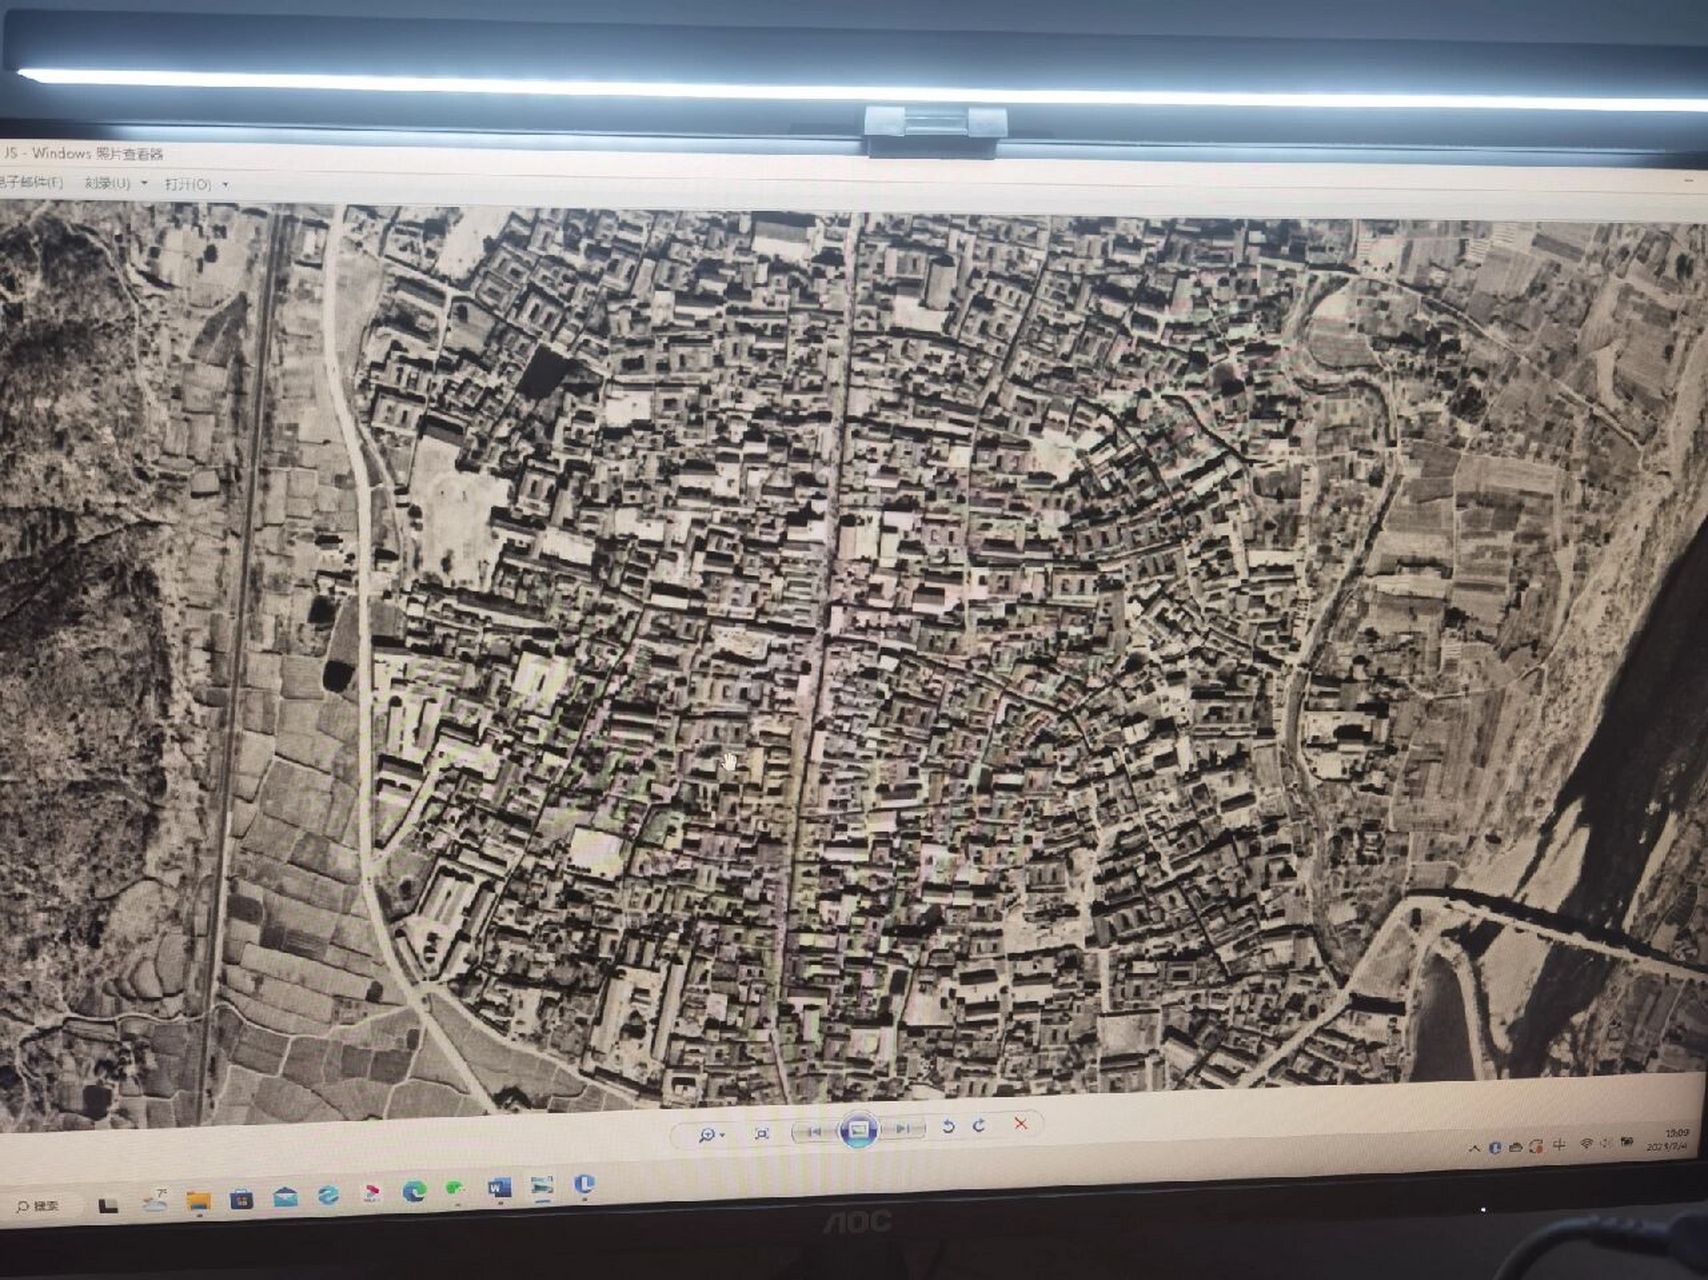Click the 打开(O) menu item
The height and width of the screenshot is (1280, 1708).
(185, 184)
